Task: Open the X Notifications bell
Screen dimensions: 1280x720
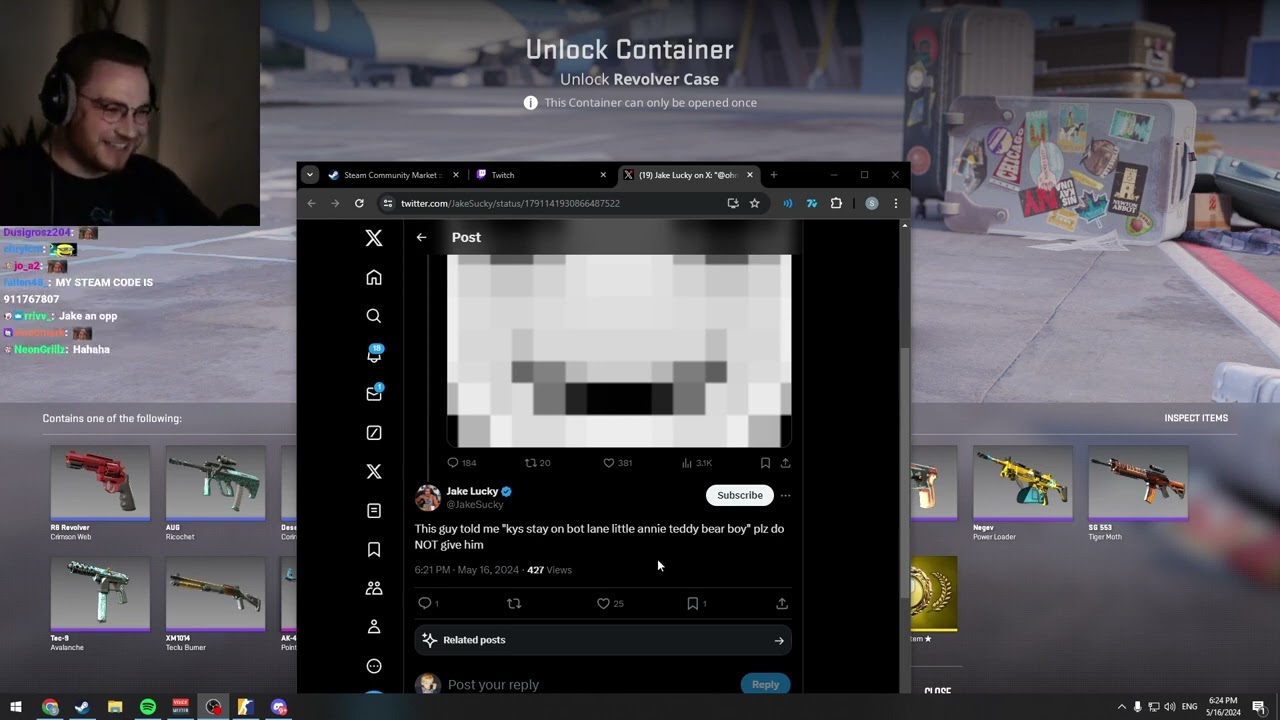Action: [x=374, y=355]
